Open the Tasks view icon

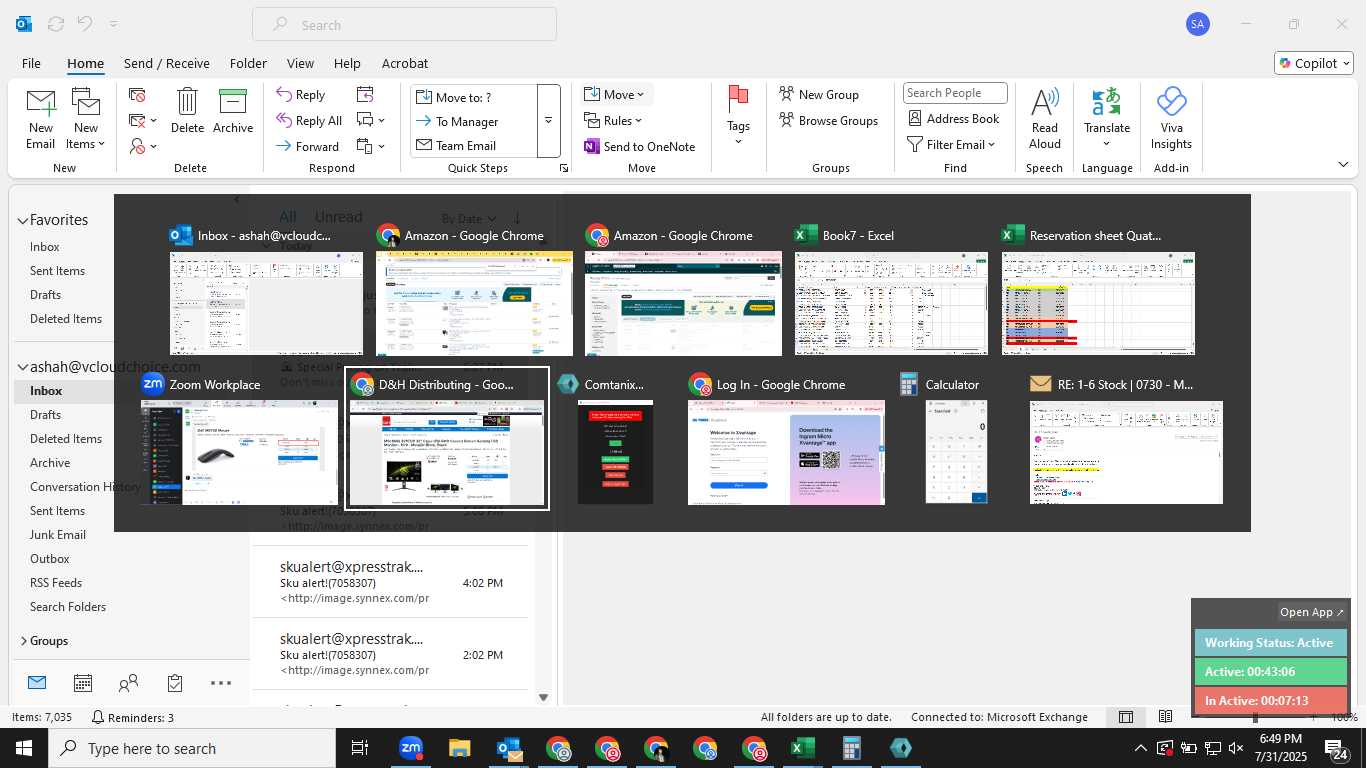(175, 683)
